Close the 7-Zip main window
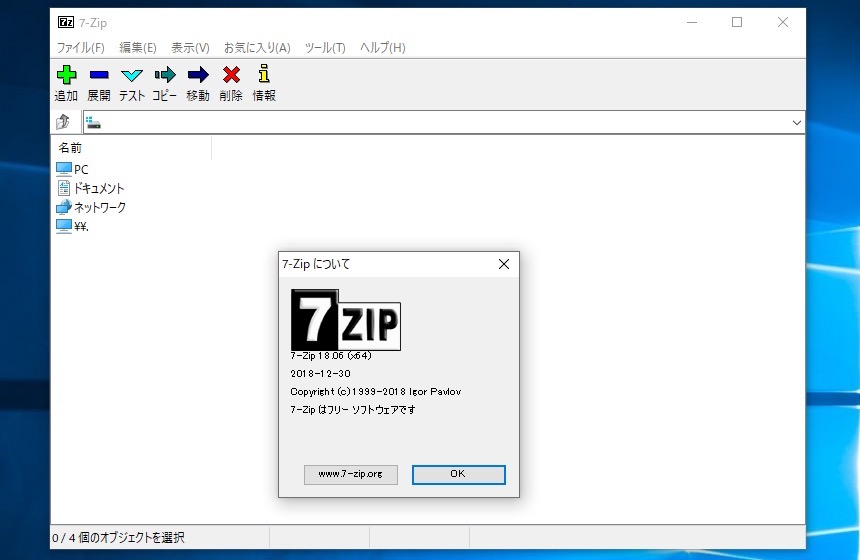The image size is (860, 560). tap(783, 22)
